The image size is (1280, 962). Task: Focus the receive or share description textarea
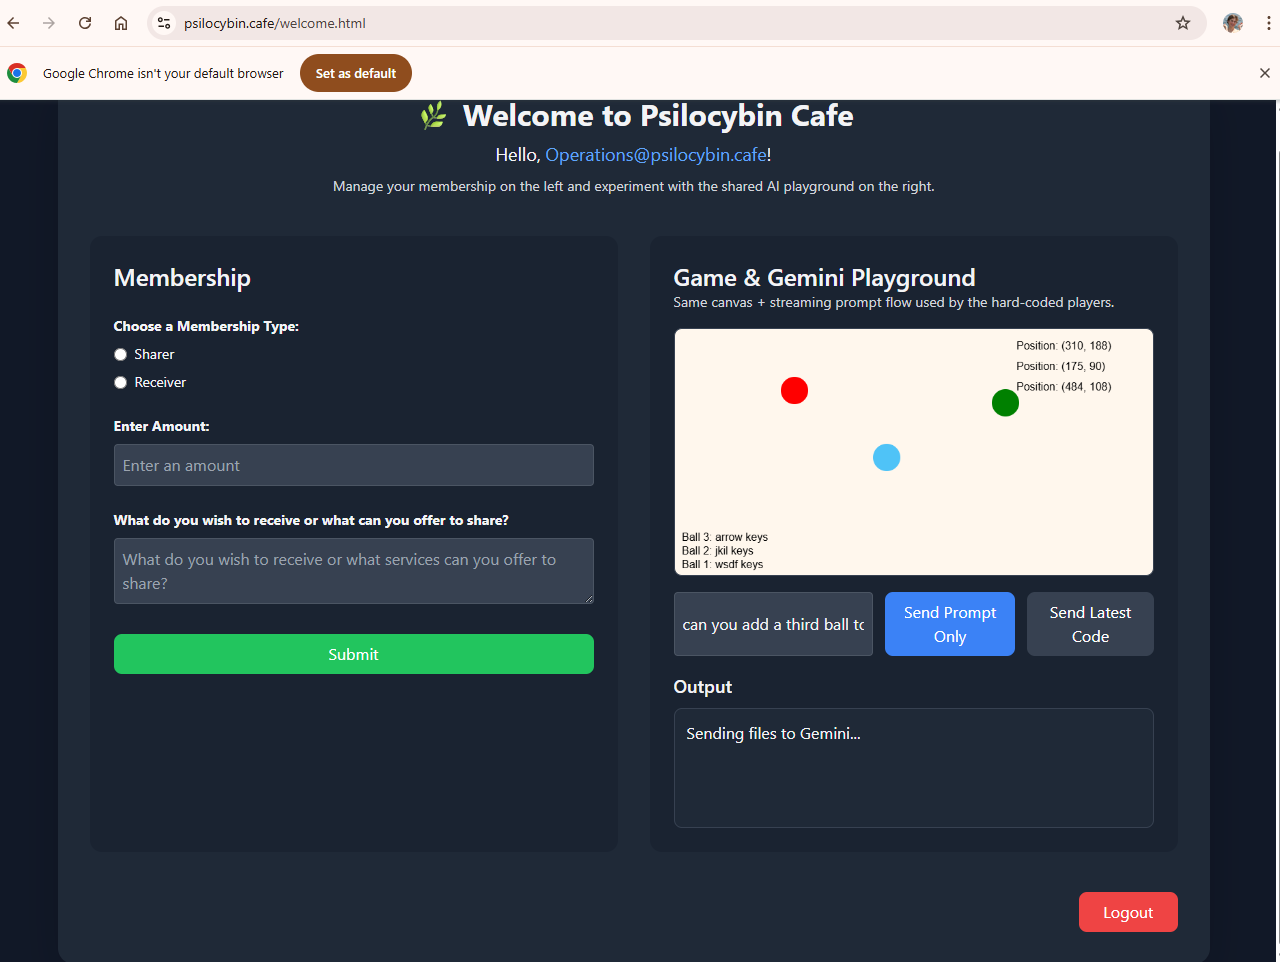point(353,571)
